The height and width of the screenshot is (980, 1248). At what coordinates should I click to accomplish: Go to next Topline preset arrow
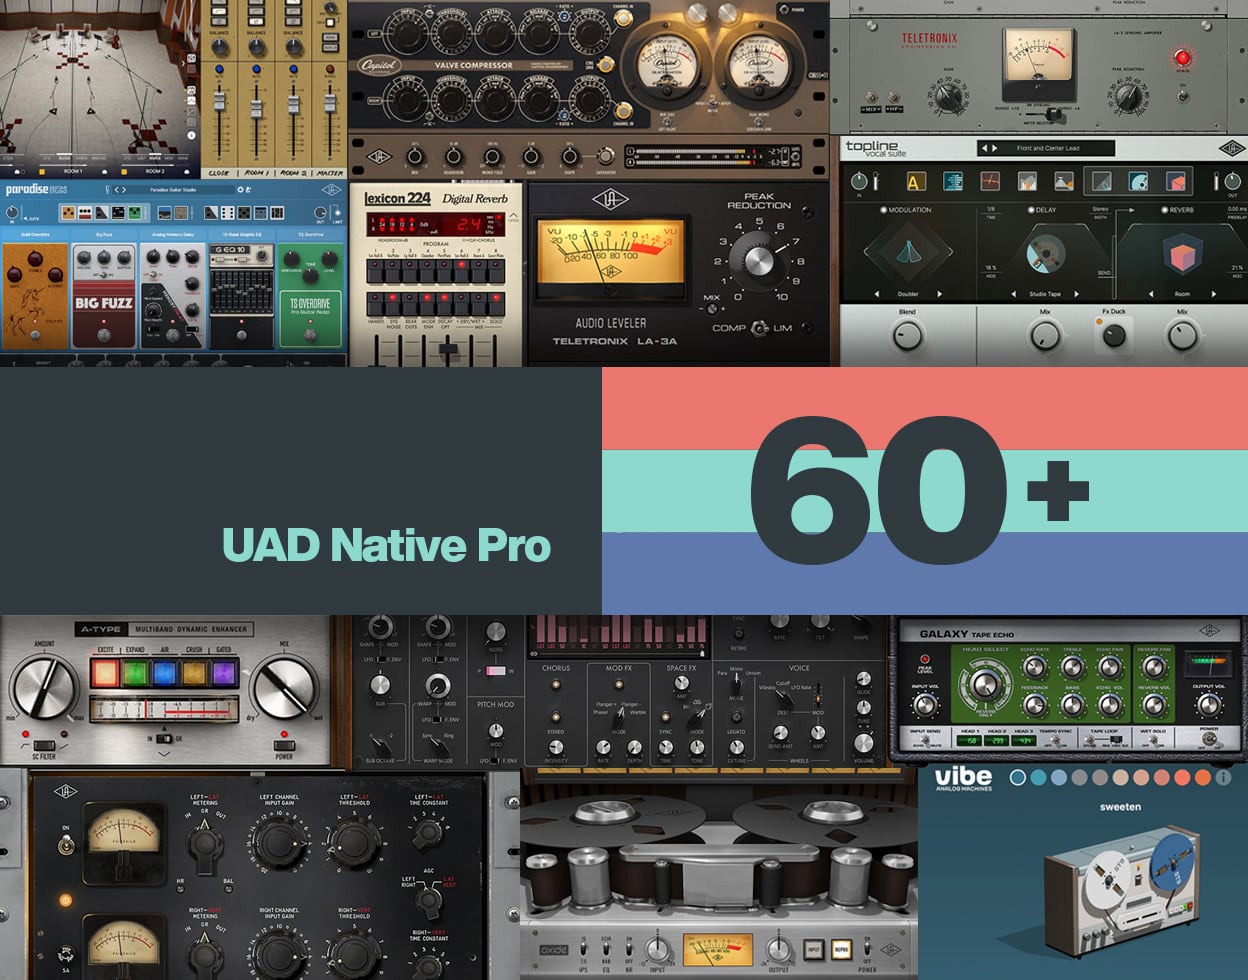click(995, 148)
